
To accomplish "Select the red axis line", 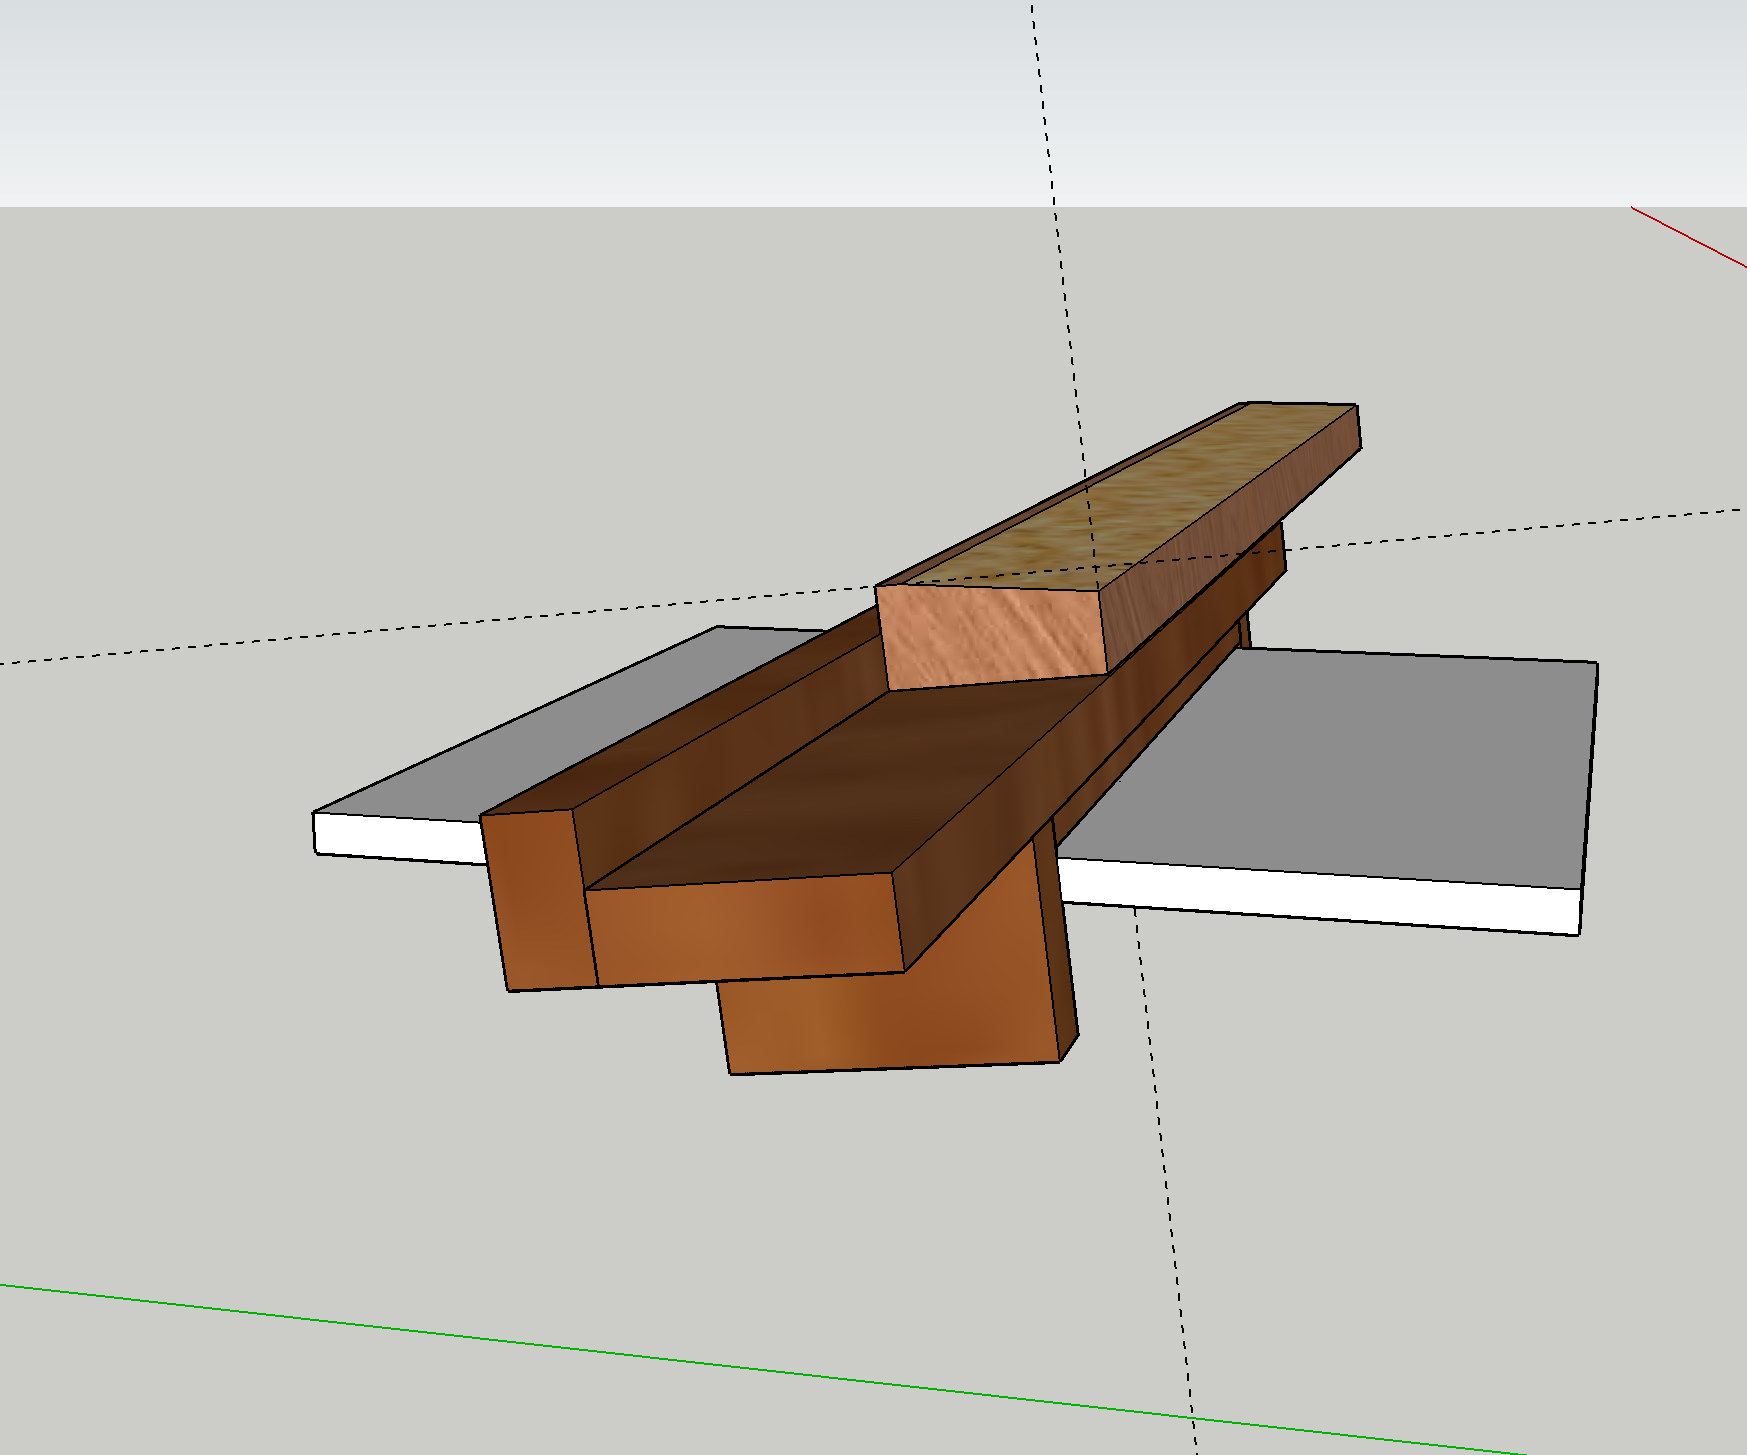I will [x=1690, y=238].
